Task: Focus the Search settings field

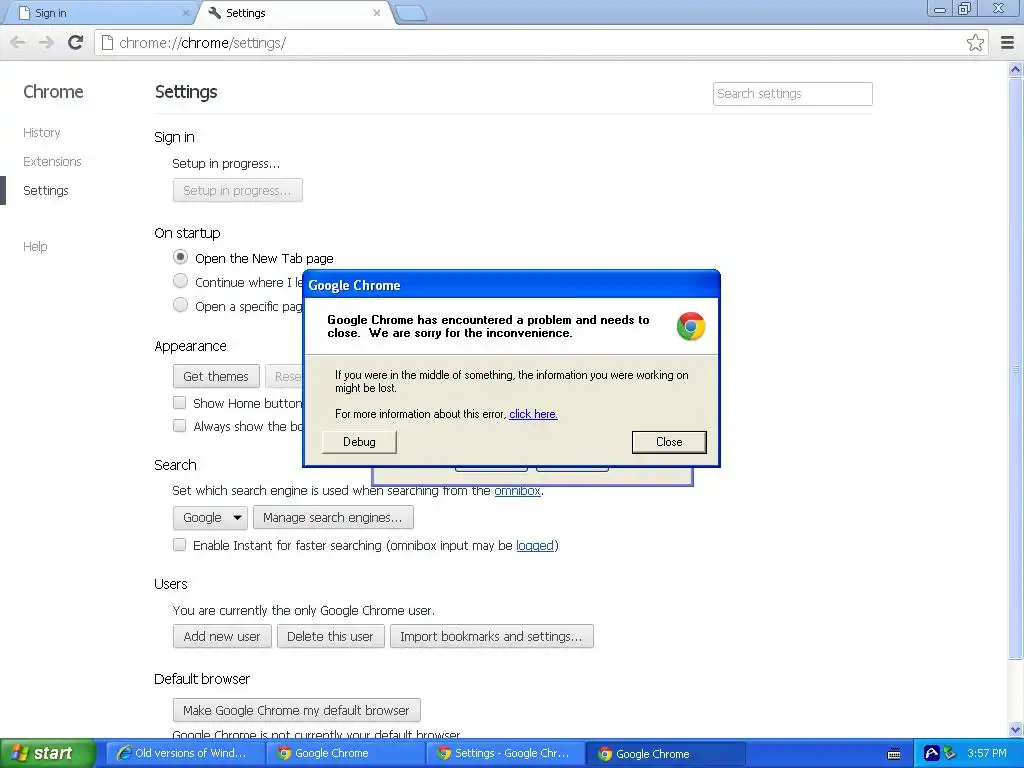Action: [792, 94]
